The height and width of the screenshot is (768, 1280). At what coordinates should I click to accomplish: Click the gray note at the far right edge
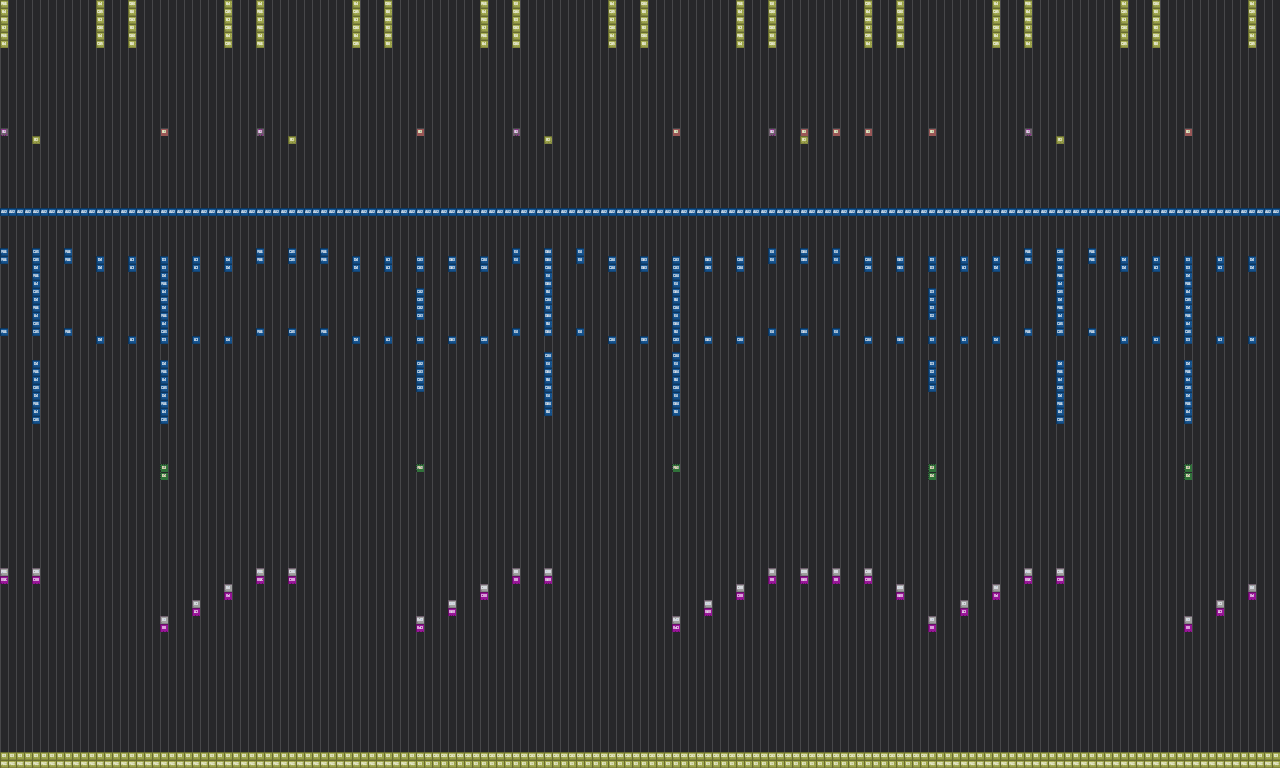point(1250,589)
